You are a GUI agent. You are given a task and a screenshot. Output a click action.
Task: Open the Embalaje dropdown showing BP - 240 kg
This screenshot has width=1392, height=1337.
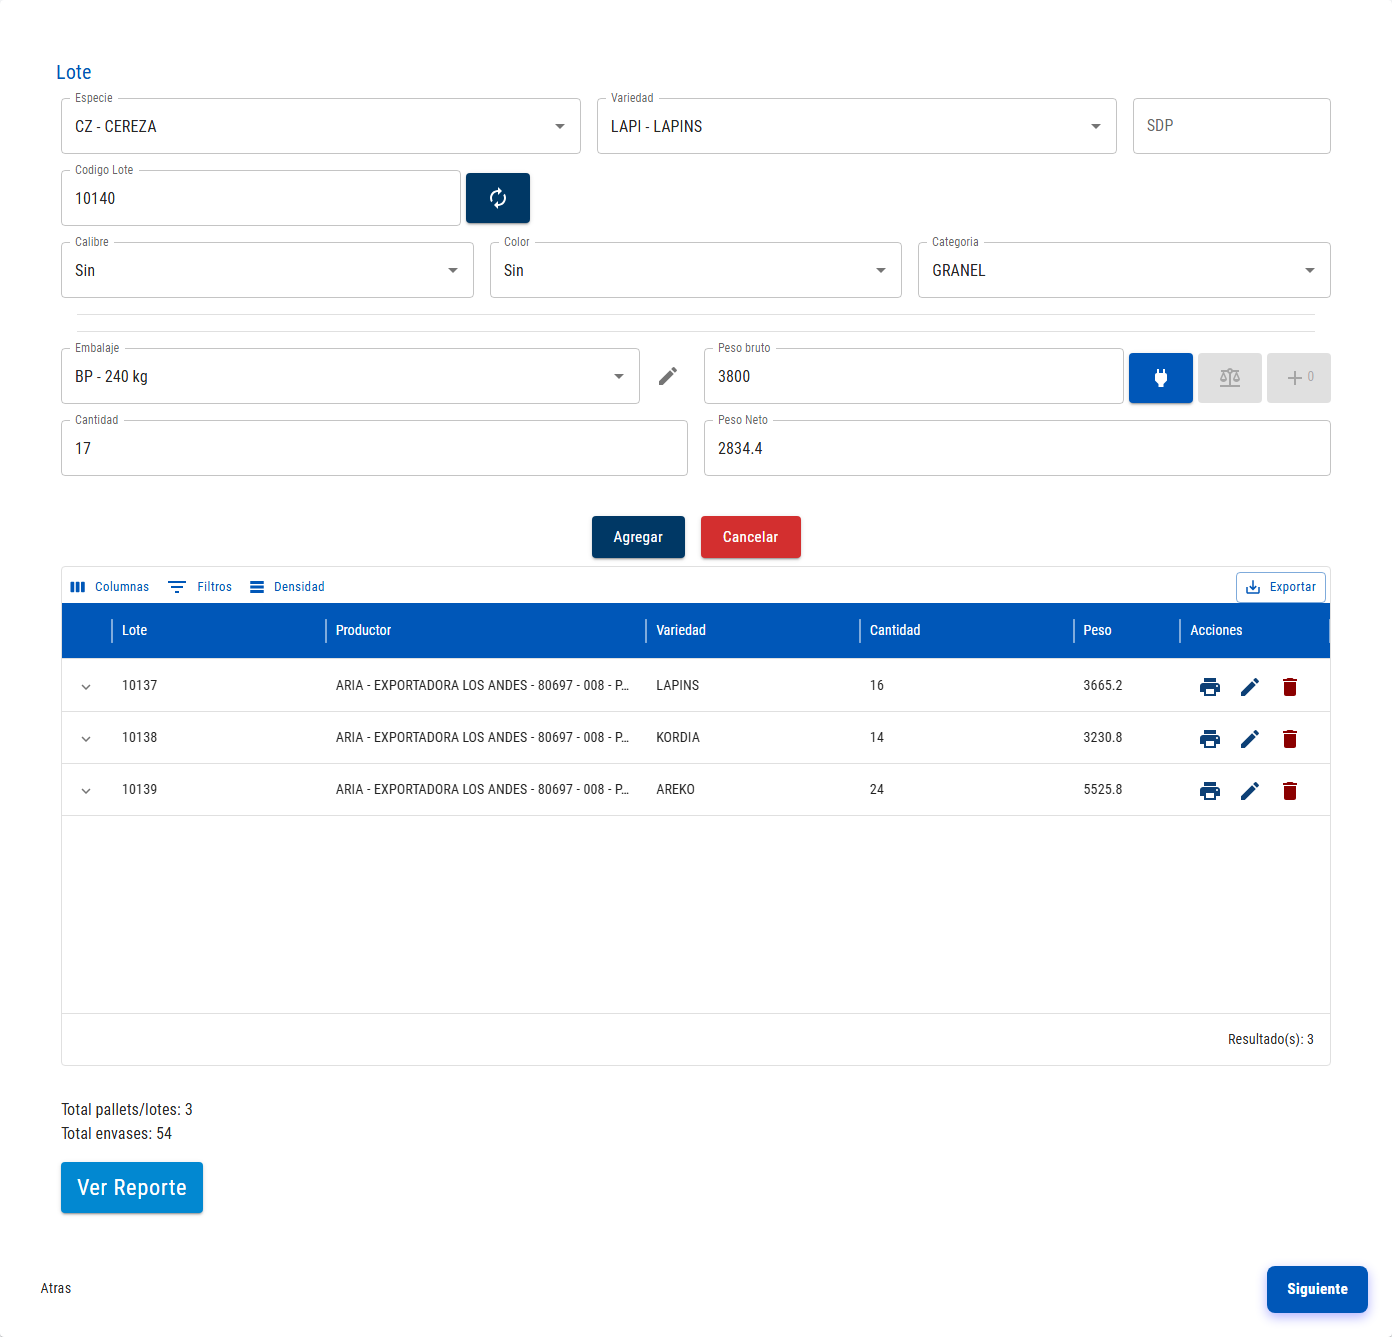pos(350,376)
